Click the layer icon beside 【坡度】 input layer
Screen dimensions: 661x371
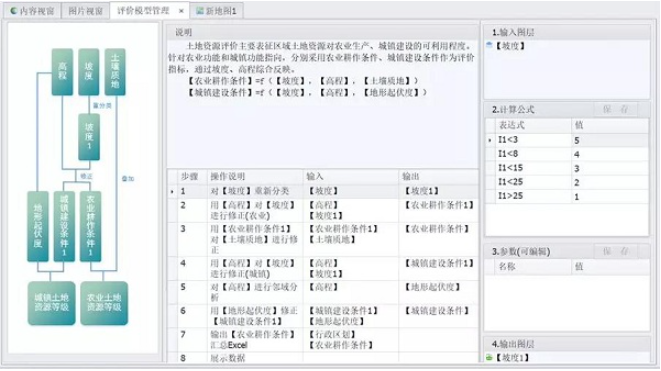(489, 45)
